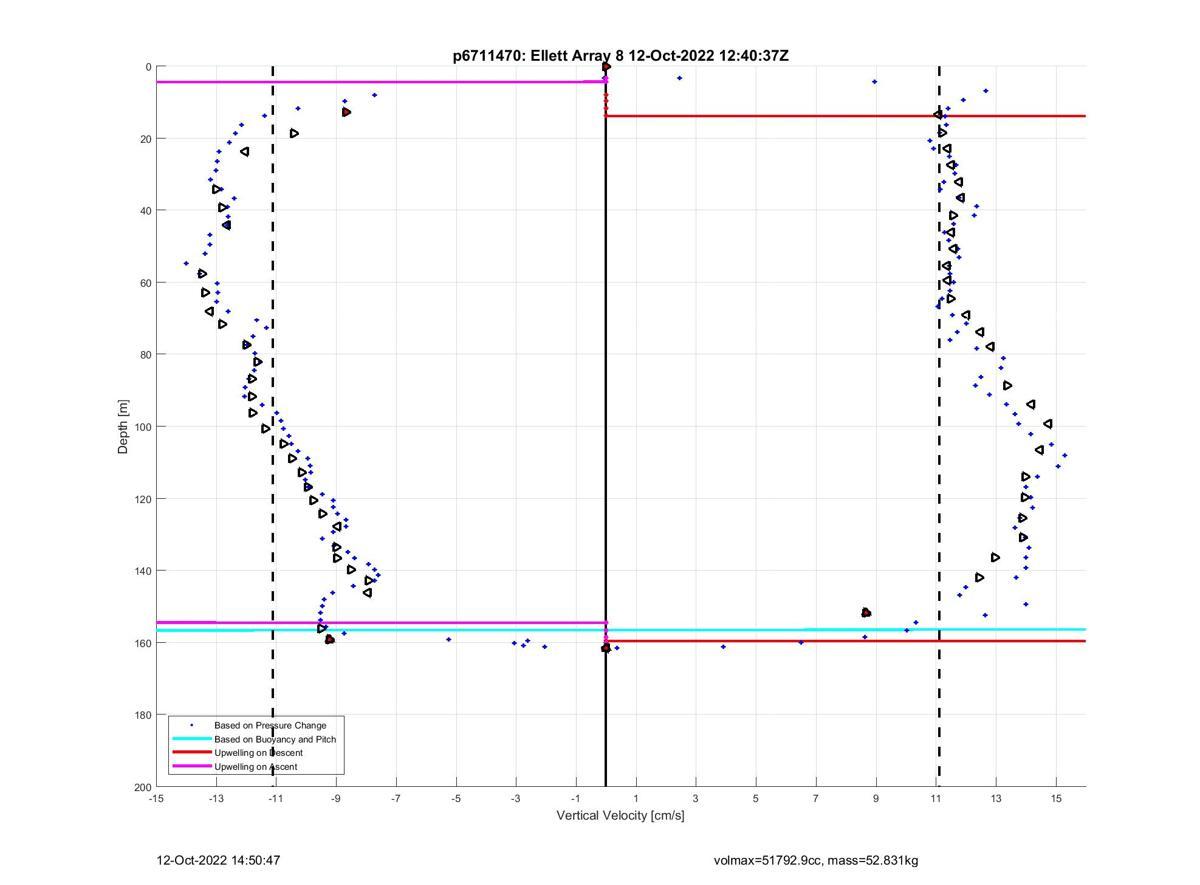Click y-axis tick label '100'
This screenshot has width=1200, height=885.
coord(142,427)
